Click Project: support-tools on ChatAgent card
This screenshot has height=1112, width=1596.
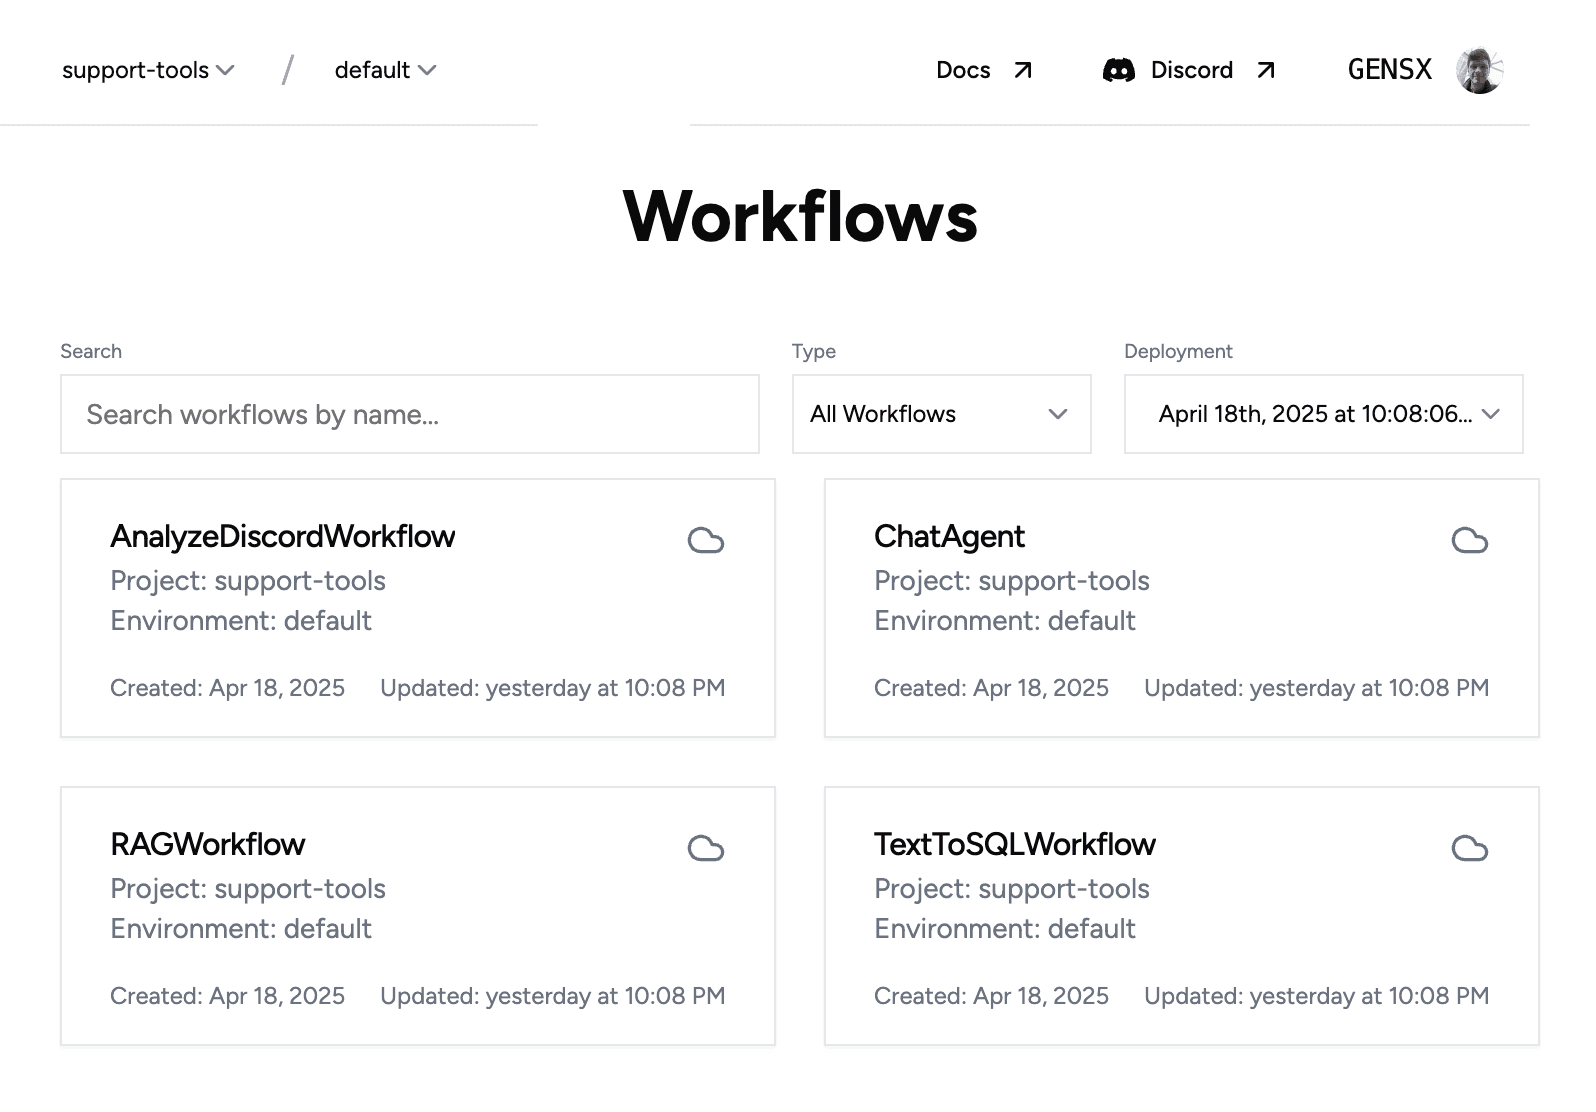[x=1012, y=581]
